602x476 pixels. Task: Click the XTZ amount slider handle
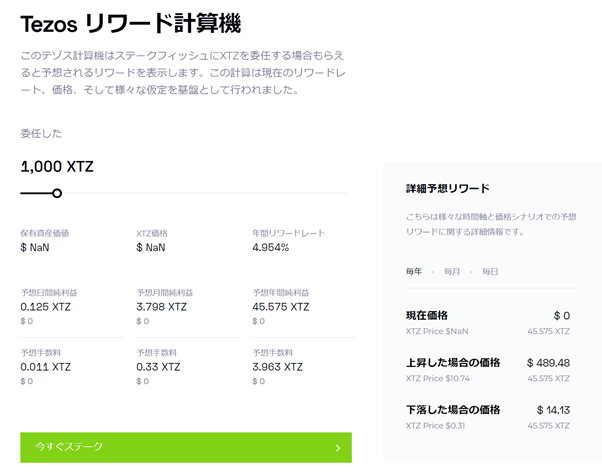click(x=57, y=193)
